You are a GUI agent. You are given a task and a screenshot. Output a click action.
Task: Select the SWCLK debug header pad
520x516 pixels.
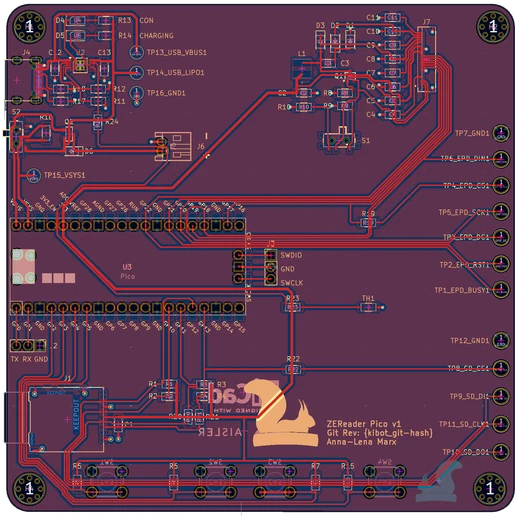point(271,279)
